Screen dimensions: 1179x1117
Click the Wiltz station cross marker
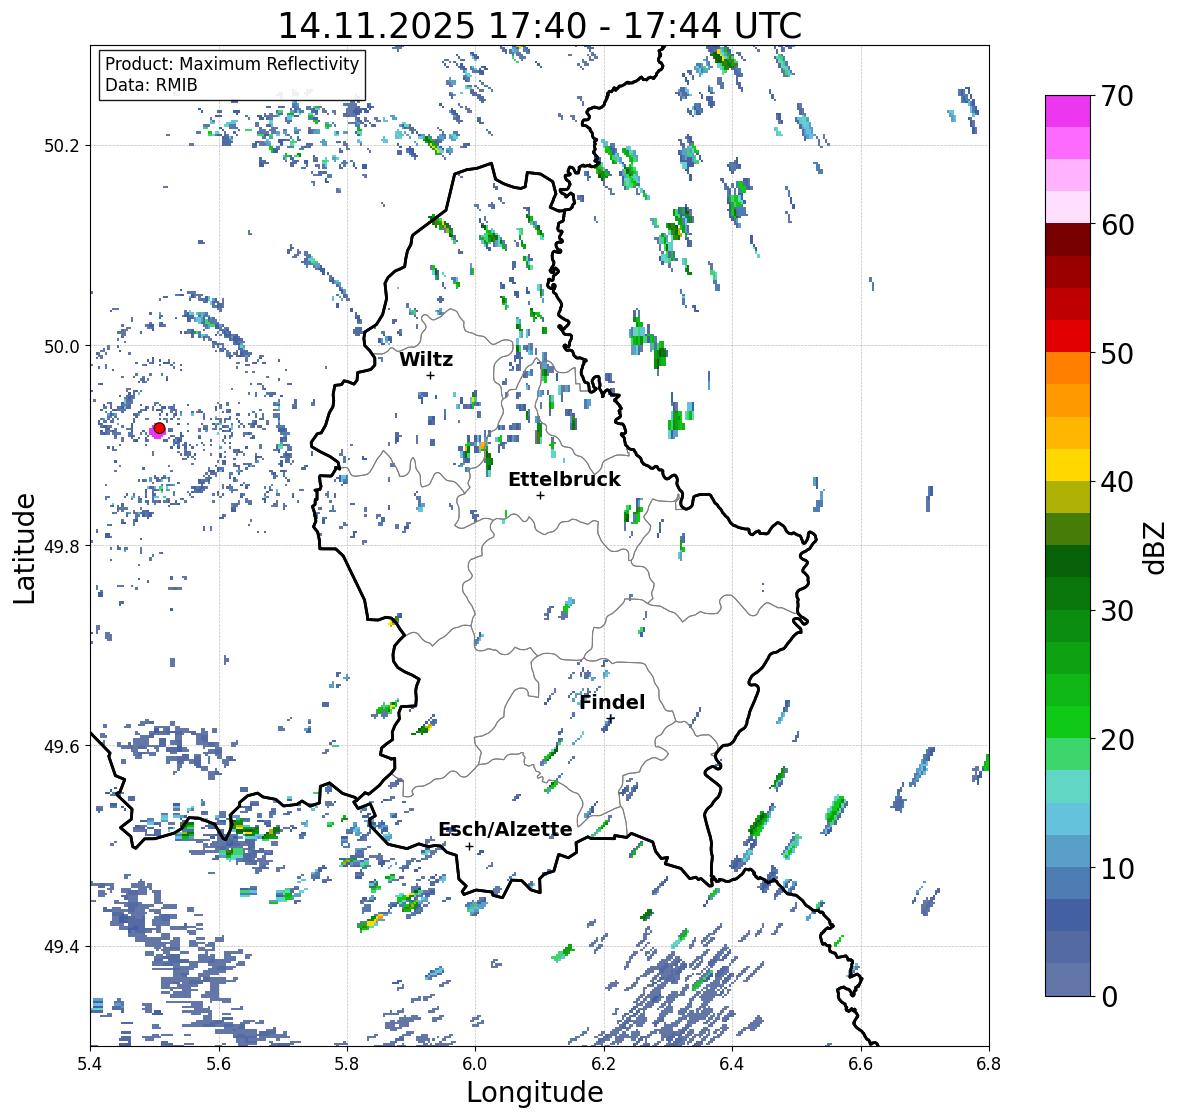[x=430, y=375]
